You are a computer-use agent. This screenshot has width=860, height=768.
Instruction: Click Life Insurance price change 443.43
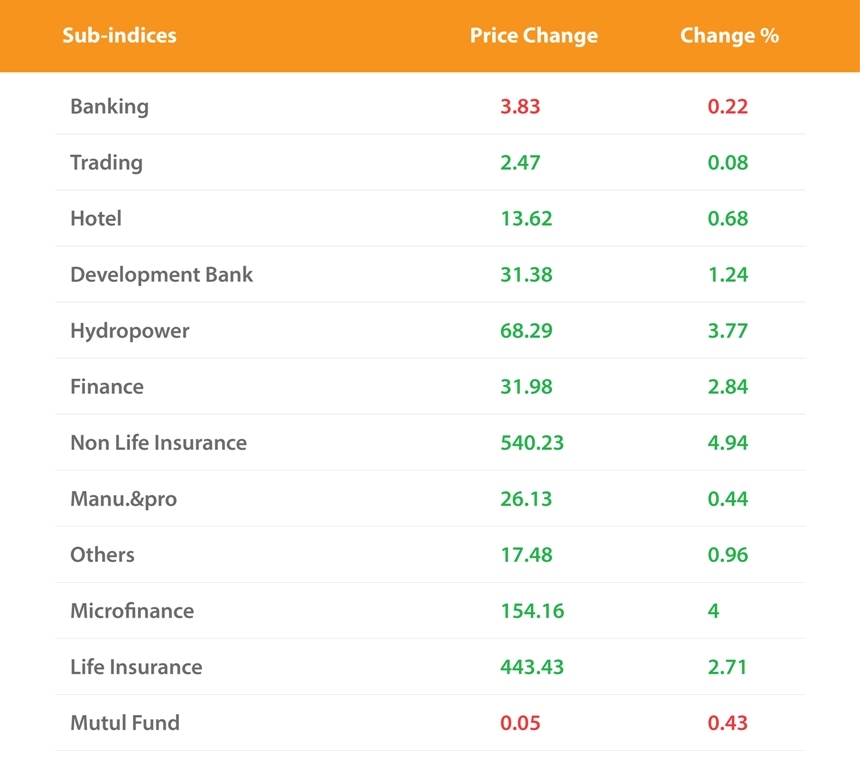(532, 667)
